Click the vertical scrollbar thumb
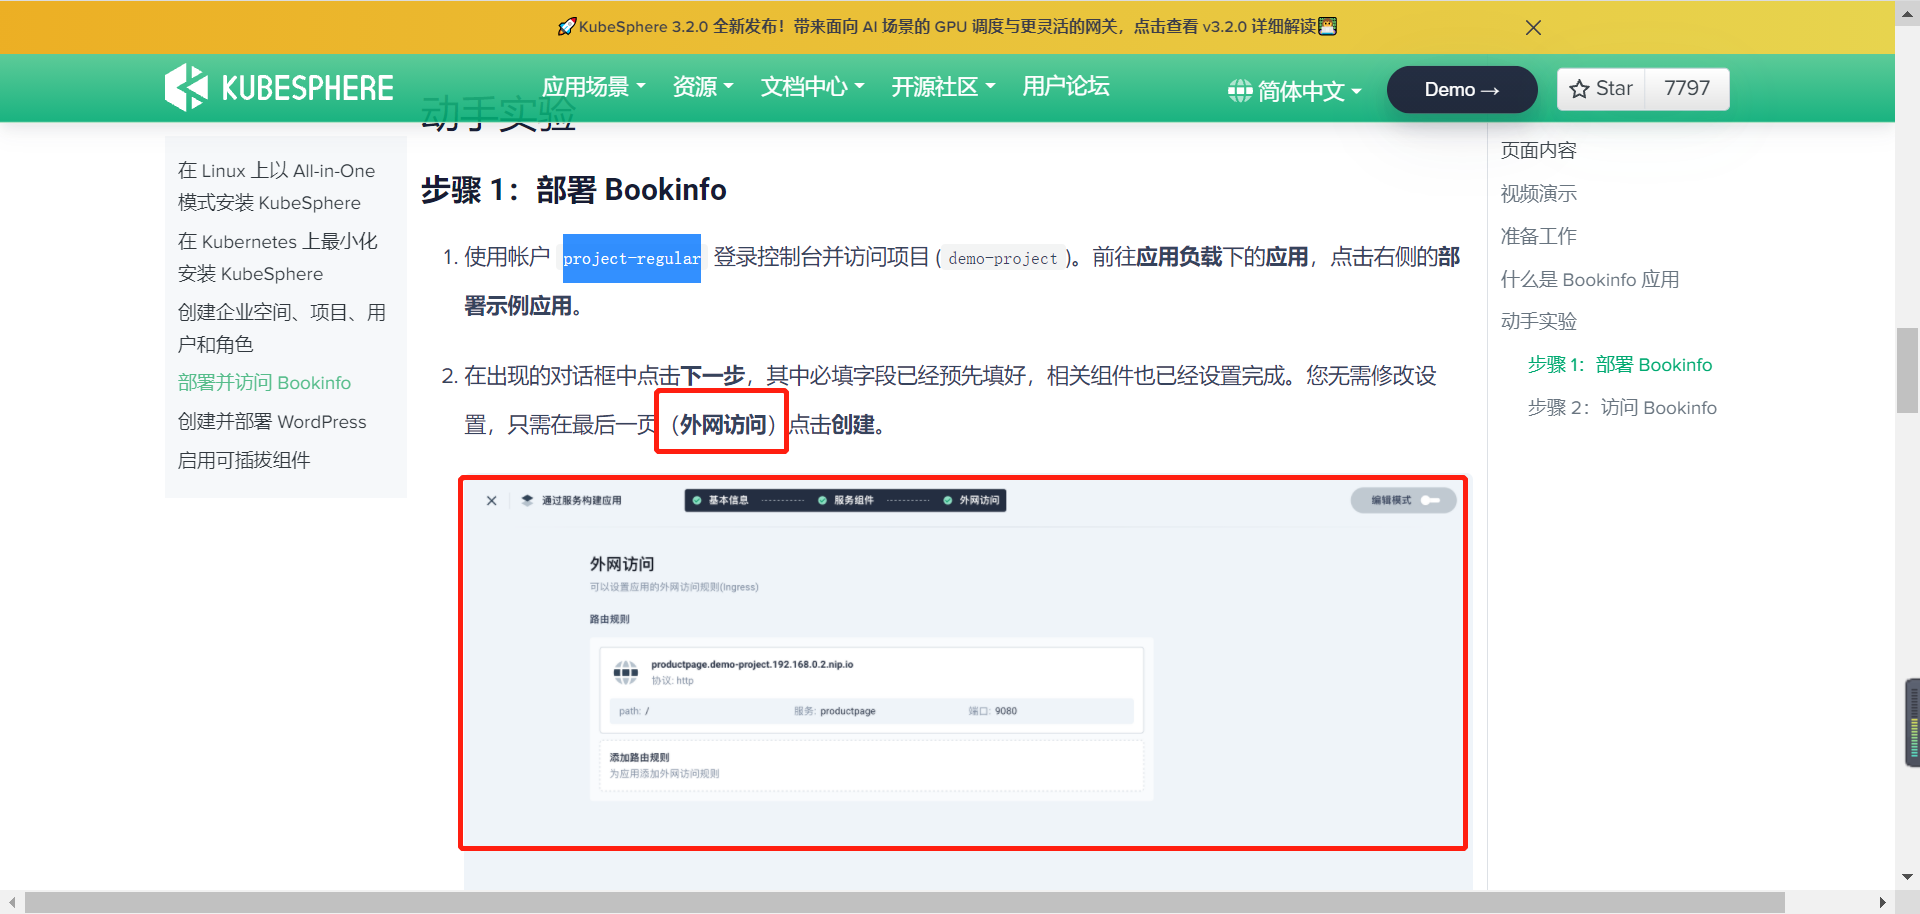The height and width of the screenshot is (914, 1920). coord(1907,370)
